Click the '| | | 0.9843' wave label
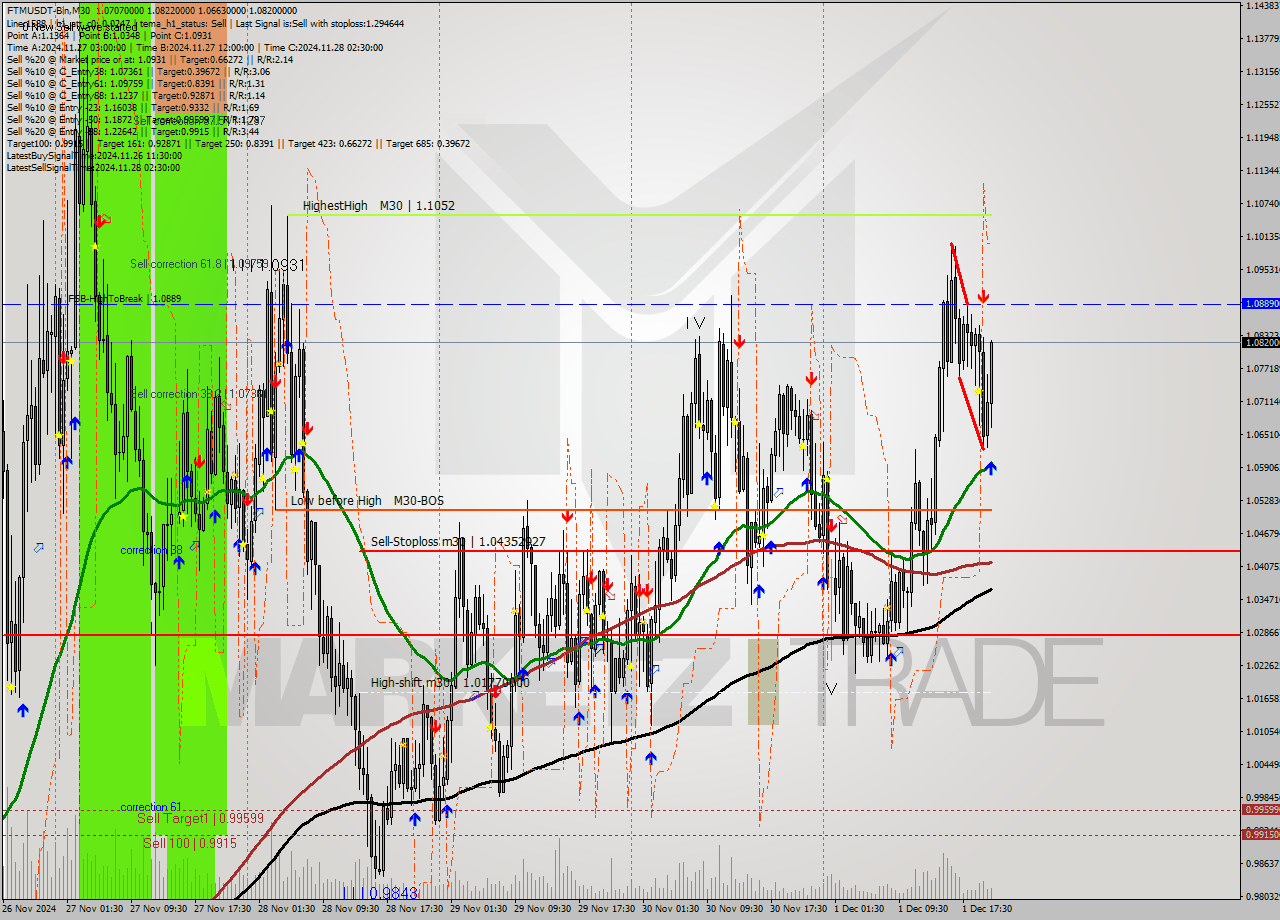This screenshot has width=1280, height=920. tap(380, 892)
